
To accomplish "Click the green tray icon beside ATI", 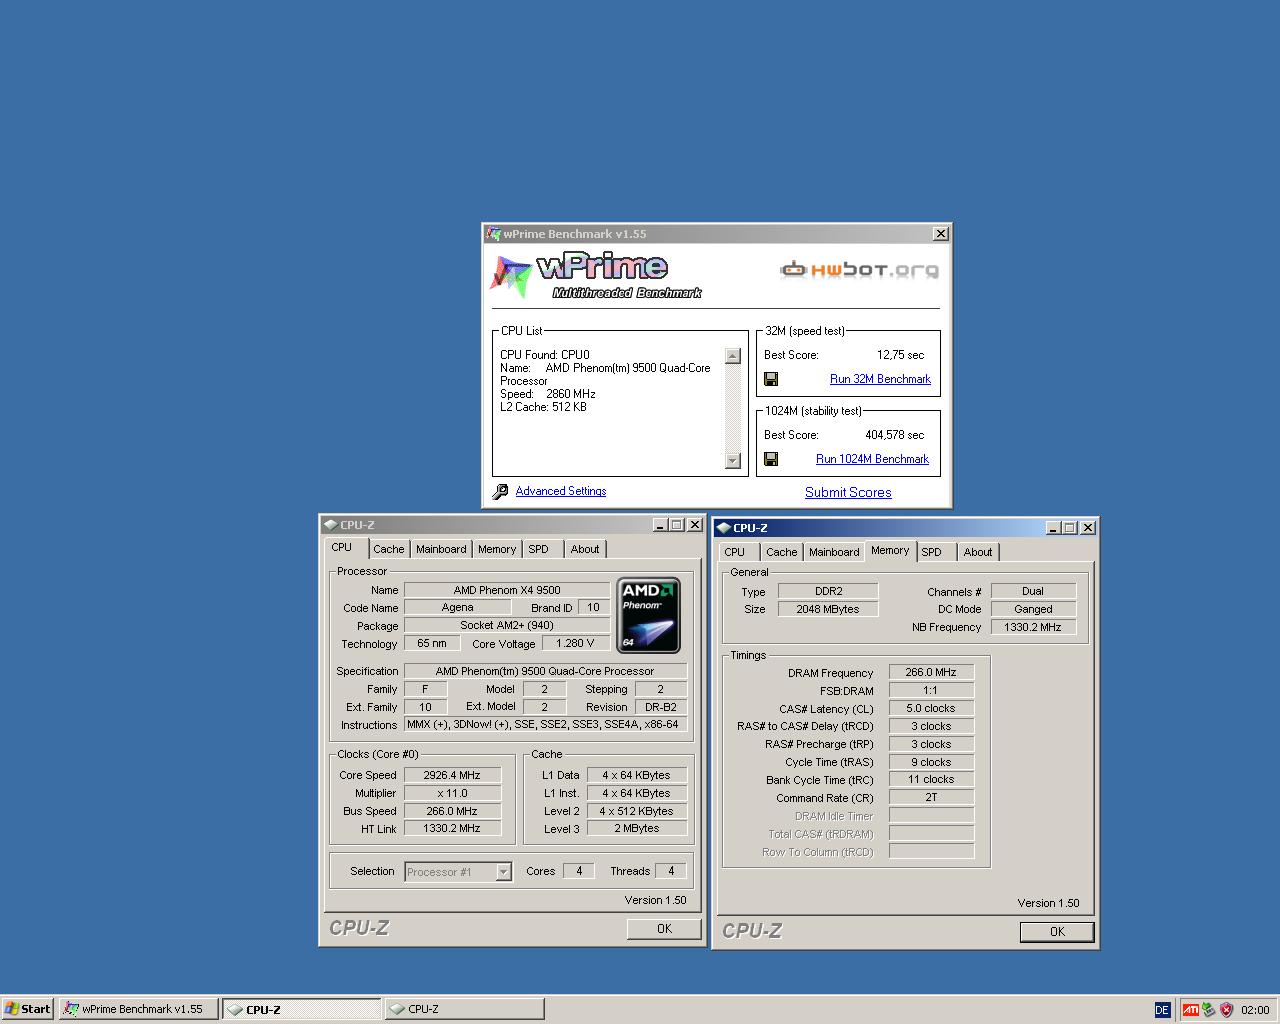I will [1208, 1010].
